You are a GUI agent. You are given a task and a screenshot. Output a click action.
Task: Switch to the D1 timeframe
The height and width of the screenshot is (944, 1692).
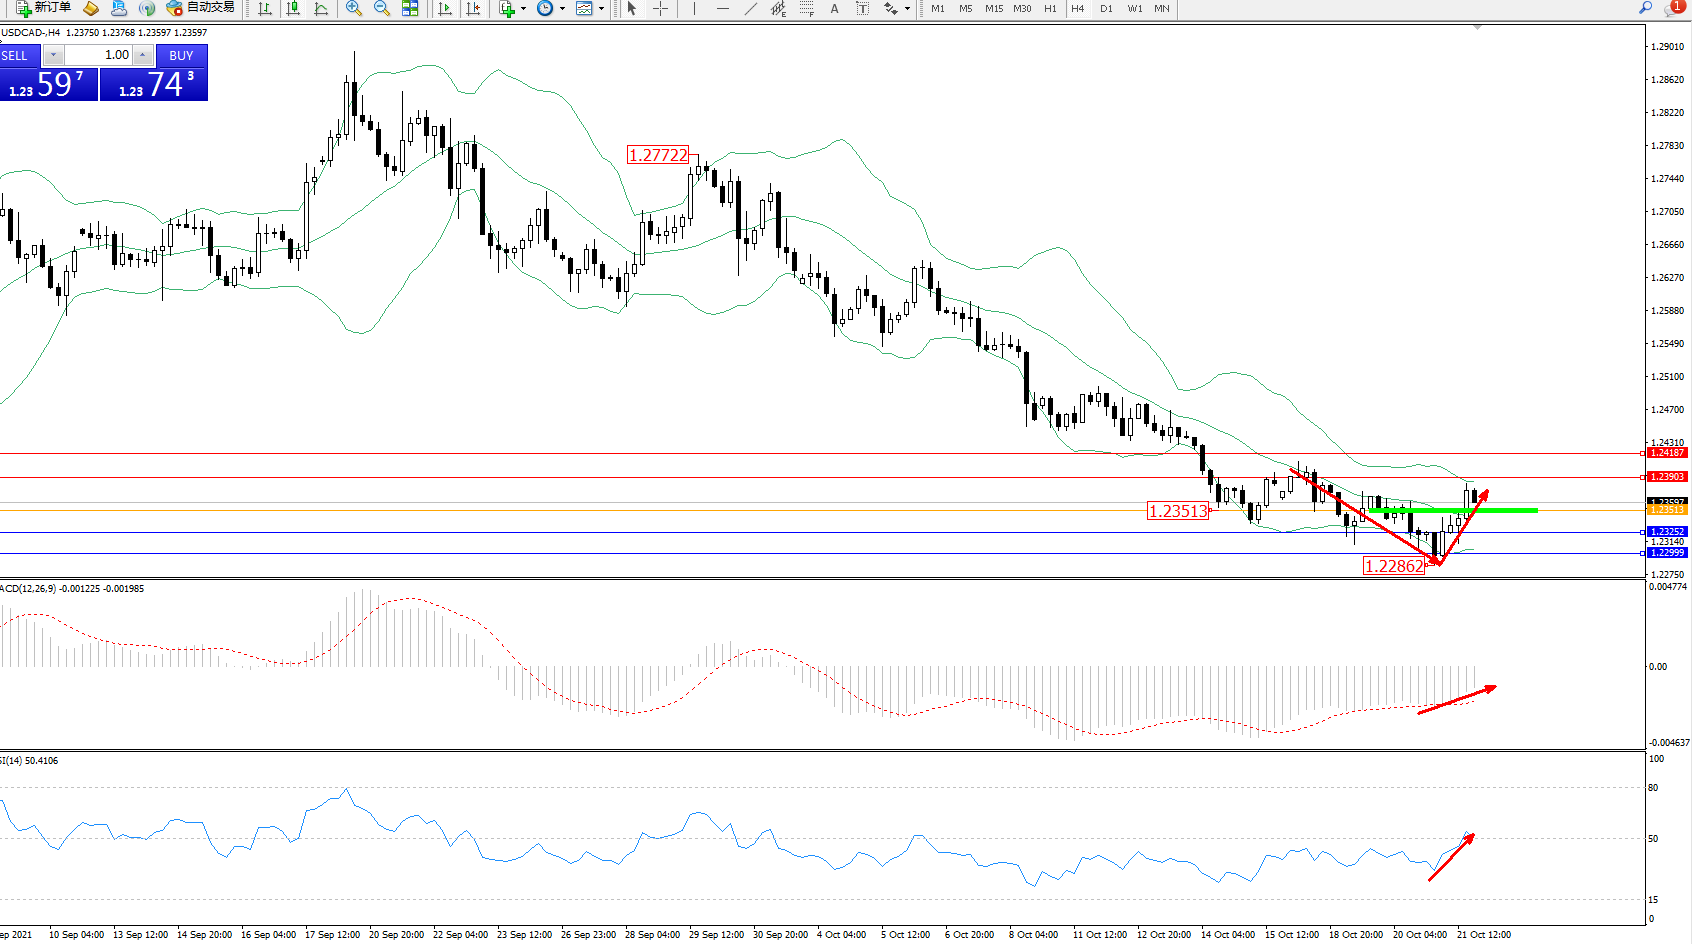(1106, 8)
